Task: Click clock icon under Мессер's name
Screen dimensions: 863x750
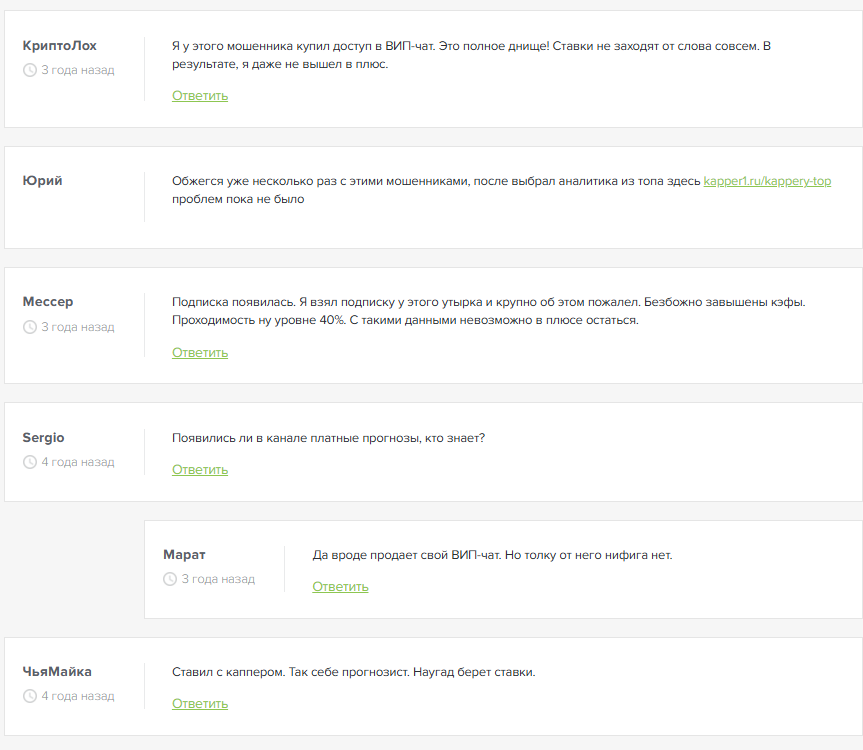Action: pyautogui.click(x=30, y=327)
